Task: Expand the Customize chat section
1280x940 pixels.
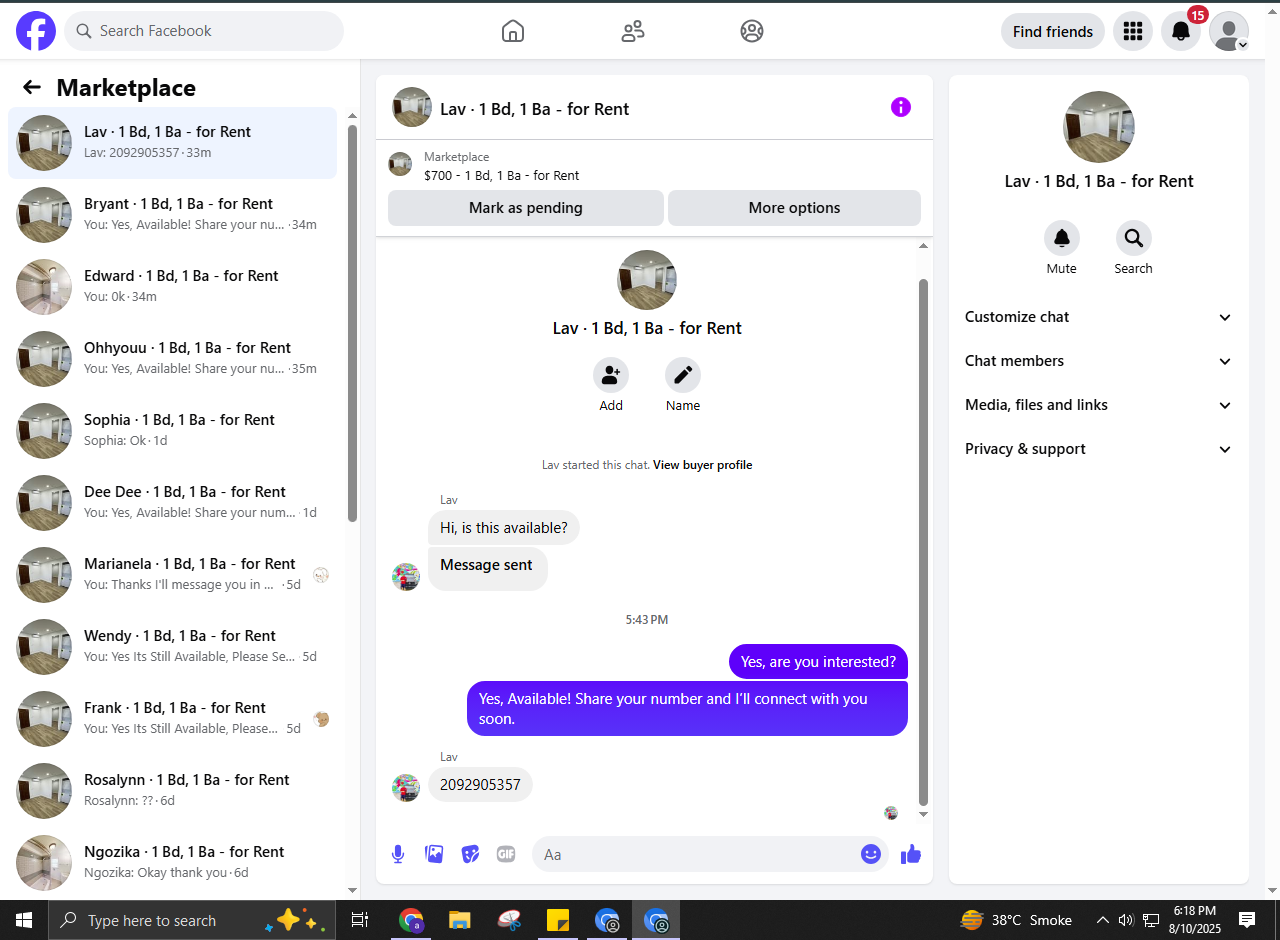Action: pyautogui.click(x=1099, y=317)
